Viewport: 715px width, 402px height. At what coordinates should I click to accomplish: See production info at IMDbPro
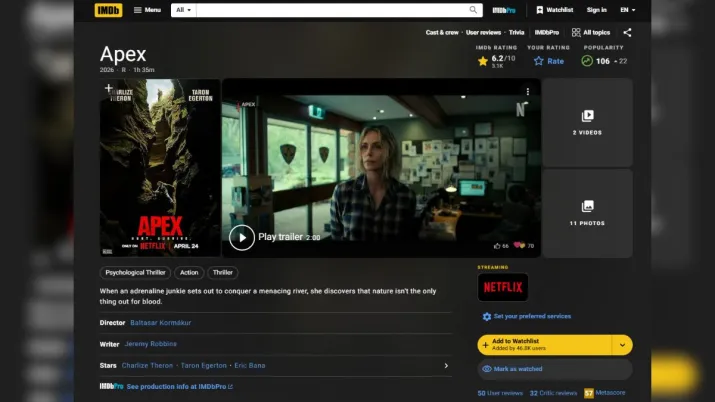click(x=180, y=387)
